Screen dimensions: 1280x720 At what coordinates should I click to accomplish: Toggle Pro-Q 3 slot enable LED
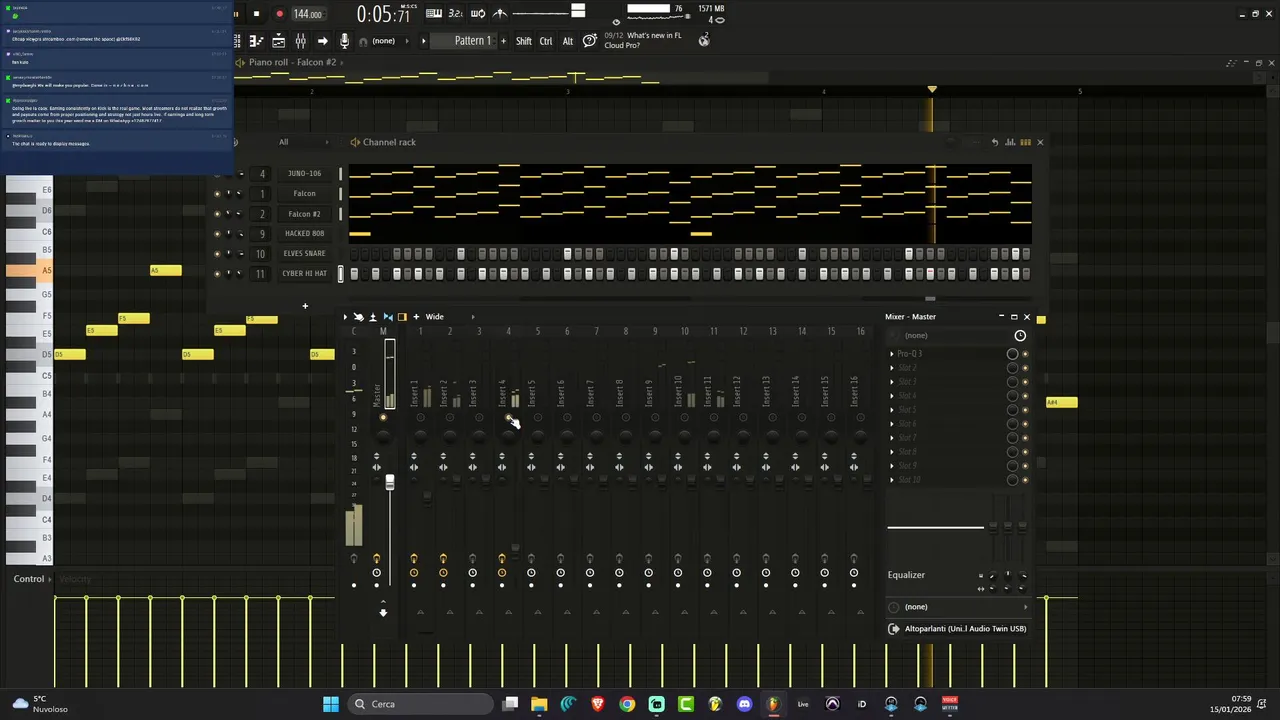tap(1024, 354)
